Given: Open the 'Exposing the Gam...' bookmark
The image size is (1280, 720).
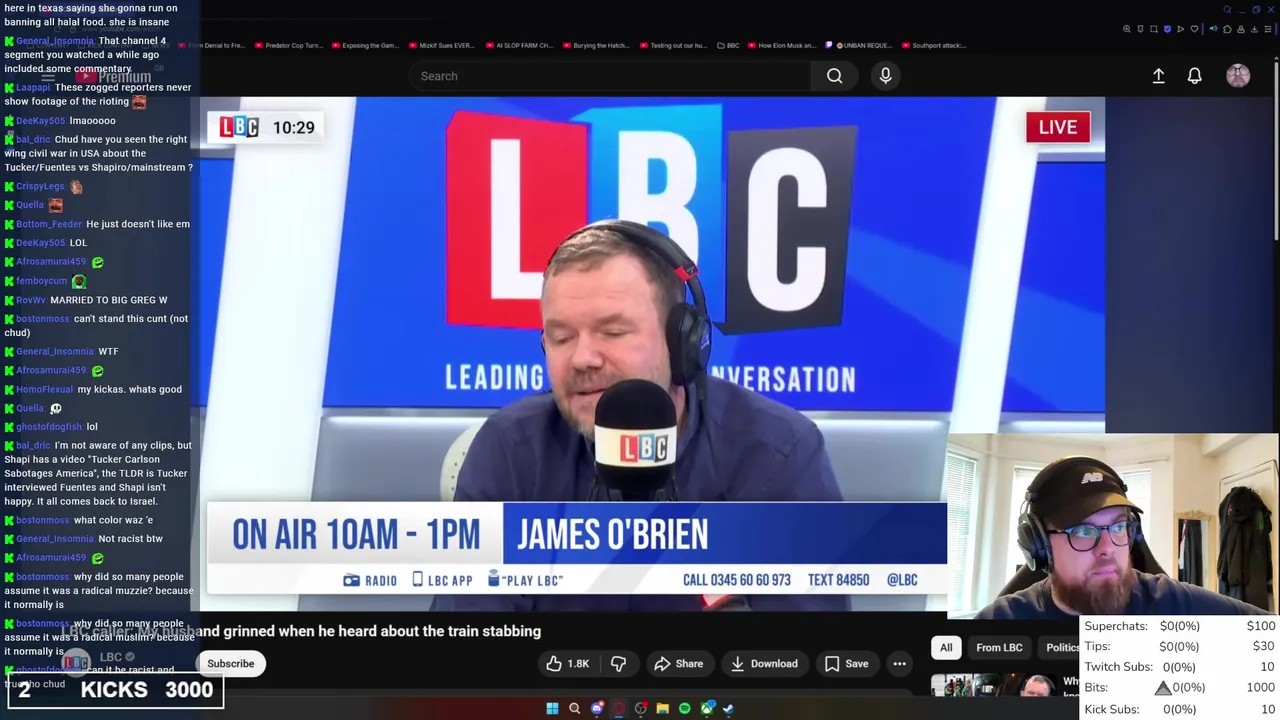Looking at the screenshot, I should (365, 45).
